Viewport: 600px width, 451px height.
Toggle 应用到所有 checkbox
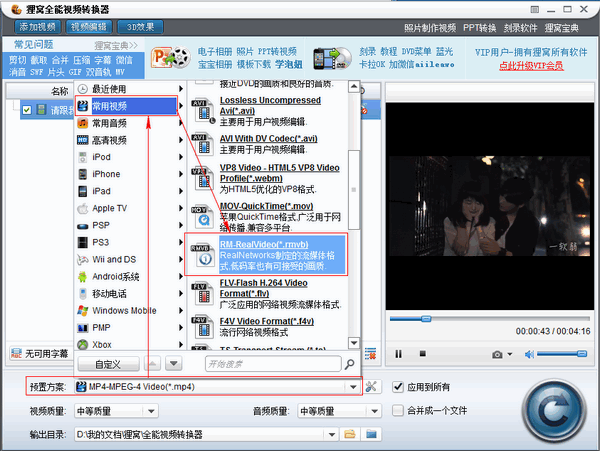tap(398, 387)
